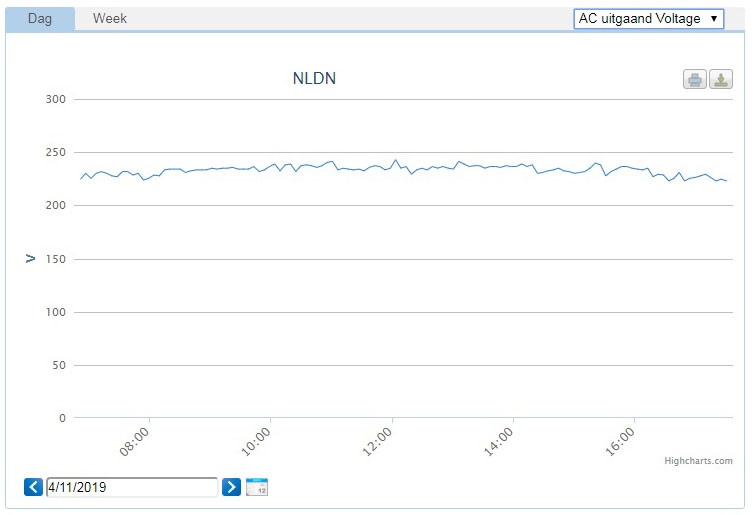Click the 0 y-axis value label
Viewport: 756px width, 515px height.
[x=62, y=418]
